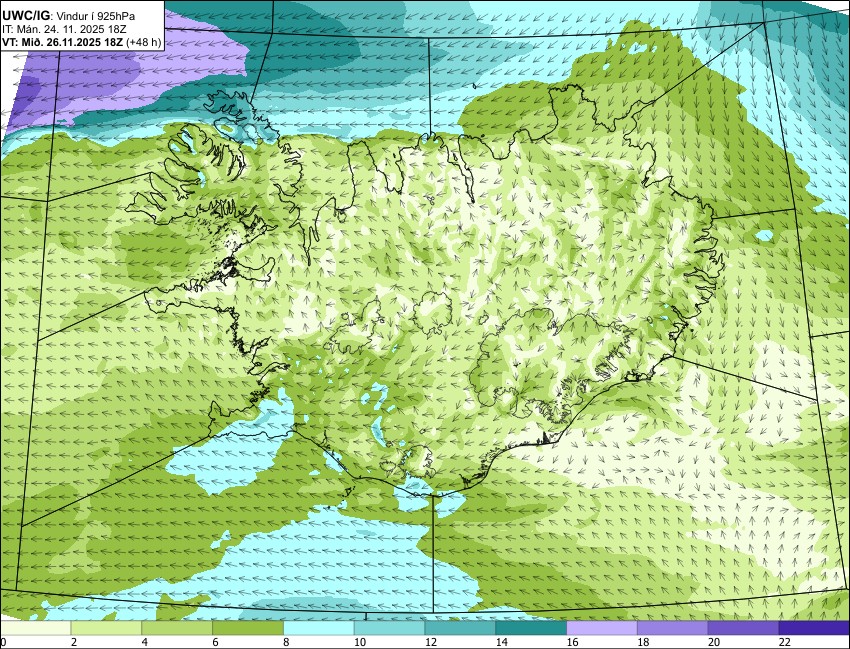Click the legend label '16'
The image size is (850, 649).
[572, 642]
